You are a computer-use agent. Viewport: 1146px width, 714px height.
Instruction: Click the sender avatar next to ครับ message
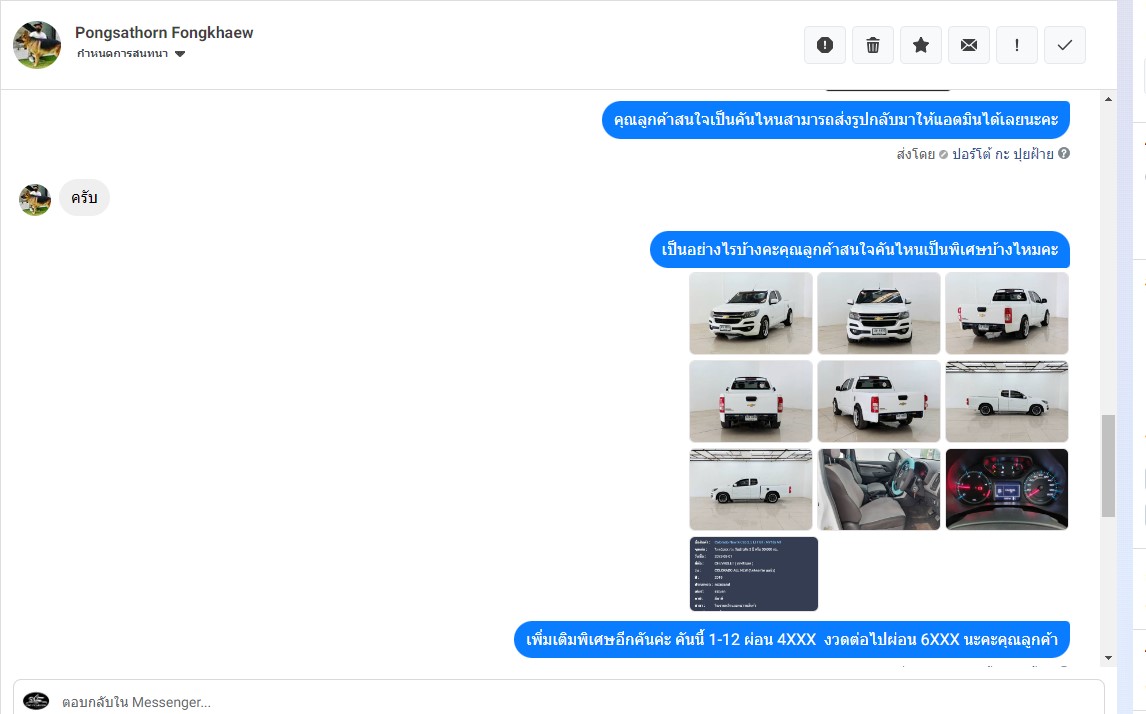(34, 199)
